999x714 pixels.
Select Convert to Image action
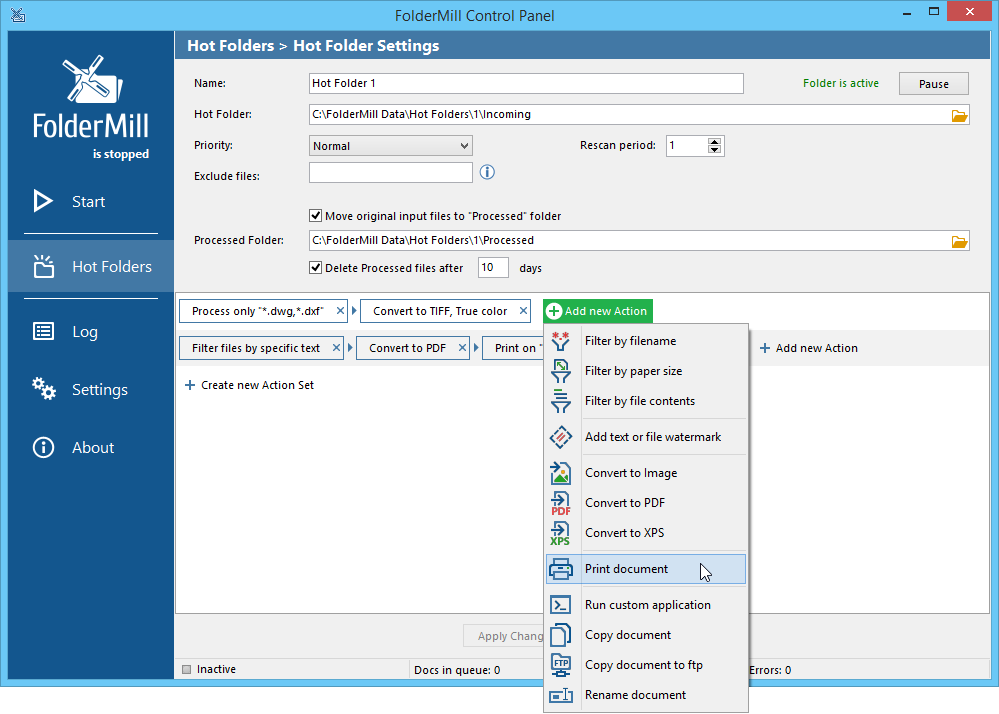point(646,473)
